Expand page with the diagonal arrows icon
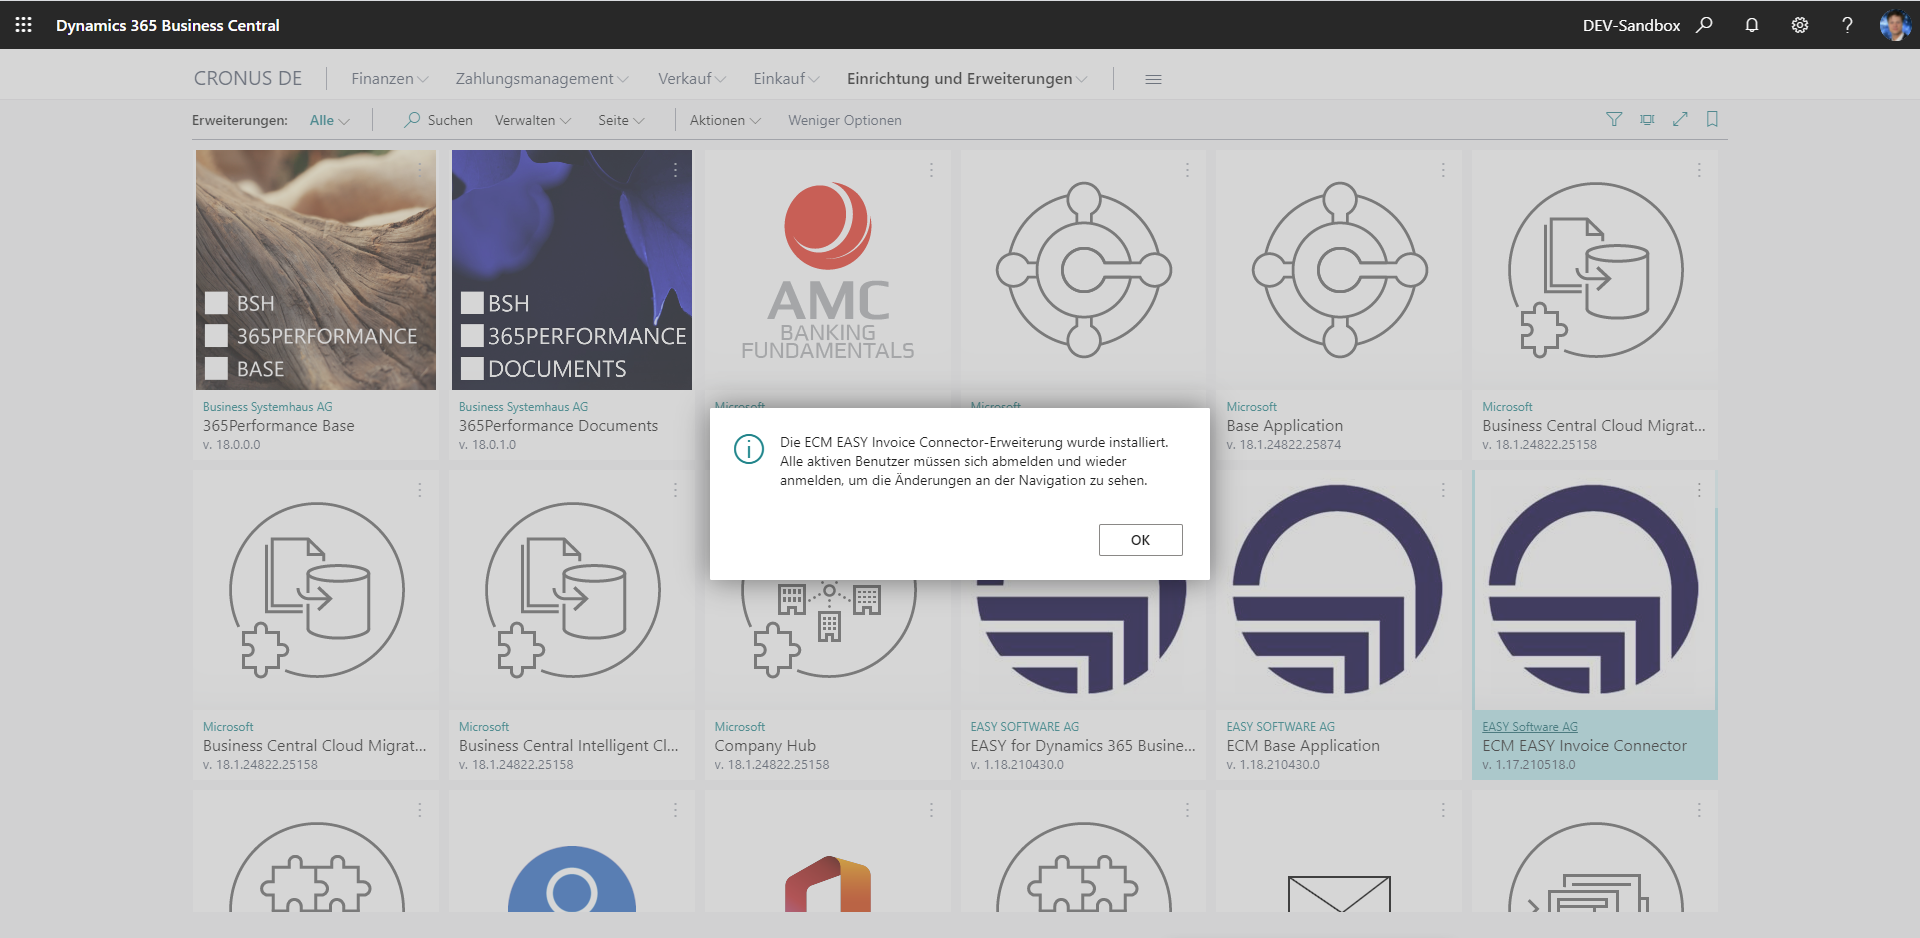1920x938 pixels. point(1680,120)
